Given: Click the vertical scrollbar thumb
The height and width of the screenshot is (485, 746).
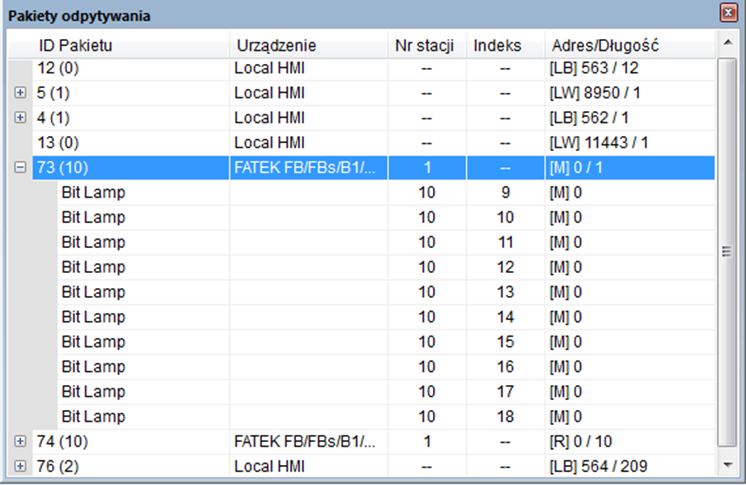Looking at the screenshot, I should 727,252.
